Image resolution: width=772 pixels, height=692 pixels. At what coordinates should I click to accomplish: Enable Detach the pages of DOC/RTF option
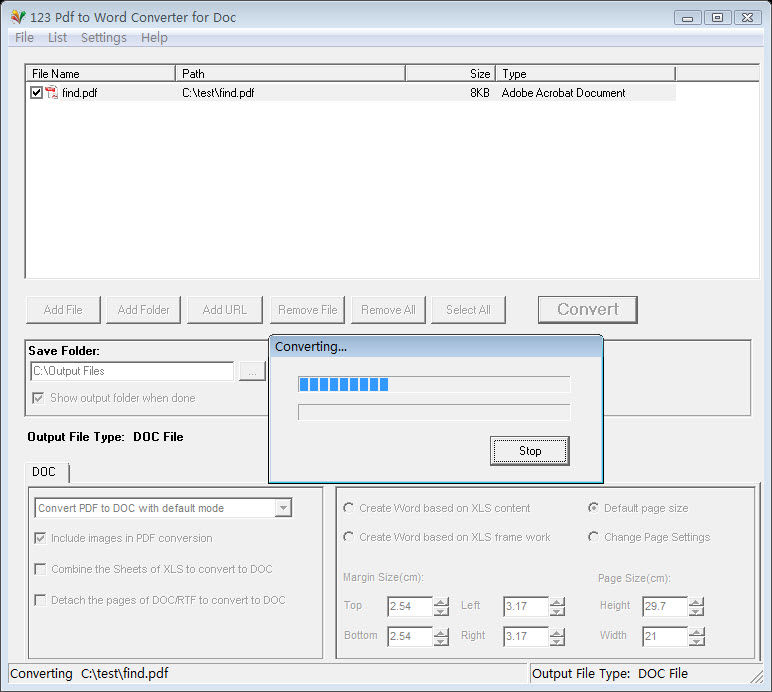[40, 600]
